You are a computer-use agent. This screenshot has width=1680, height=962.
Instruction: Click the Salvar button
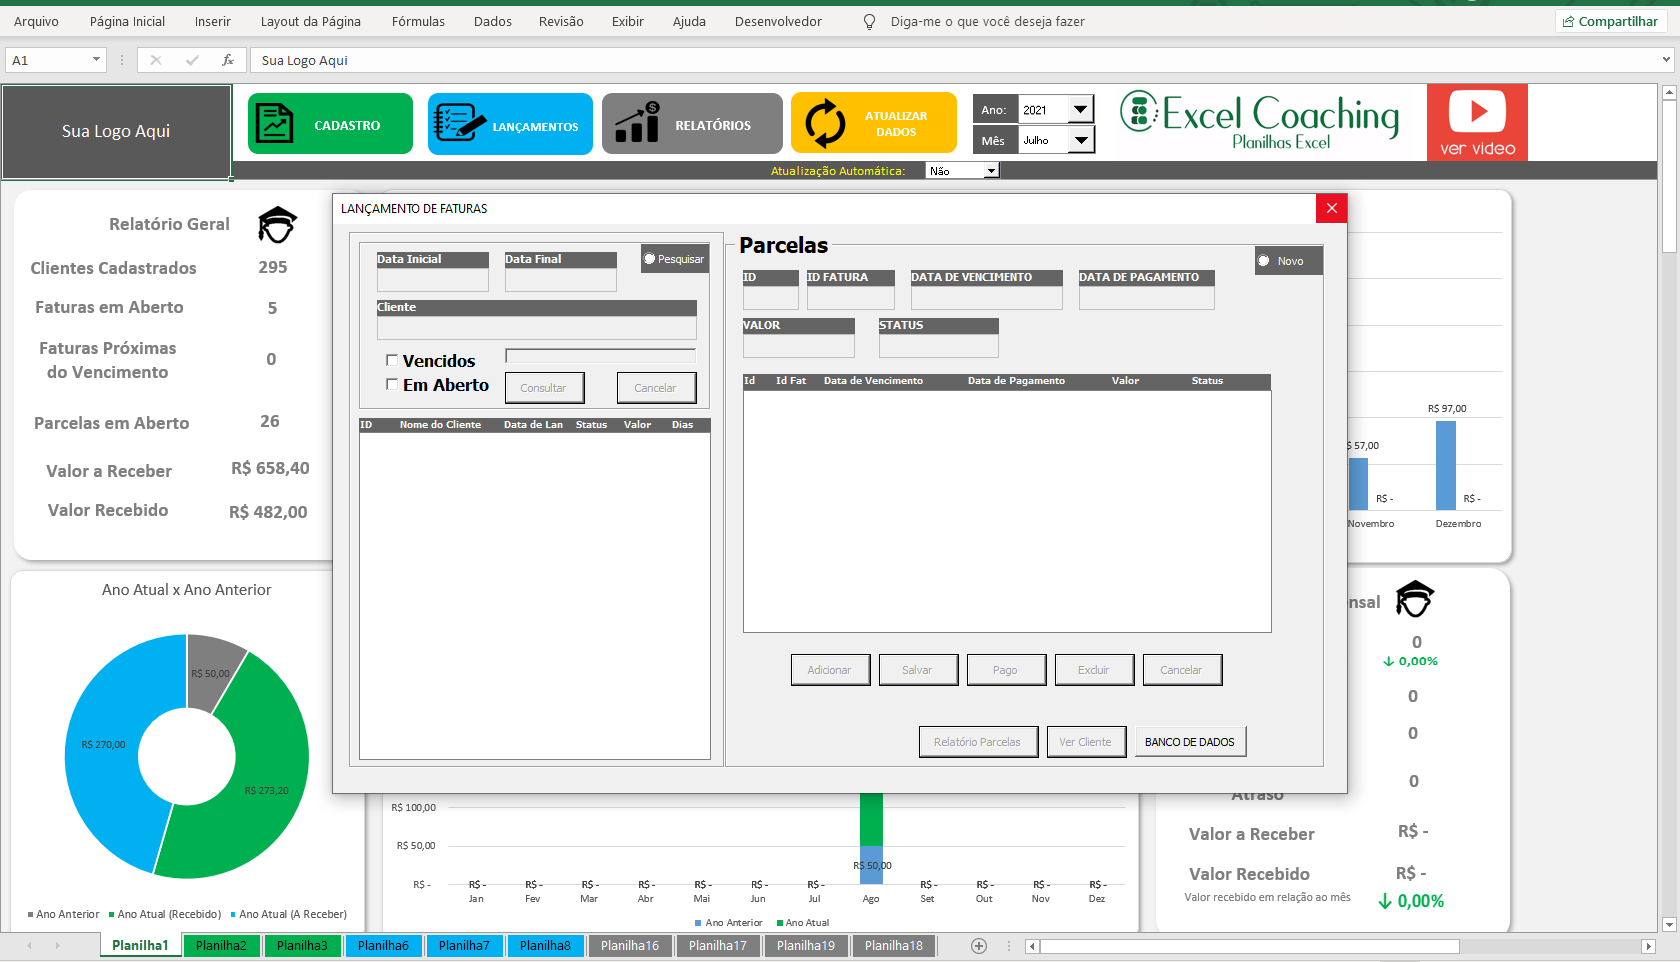pyautogui.click(x=918, y=670)
